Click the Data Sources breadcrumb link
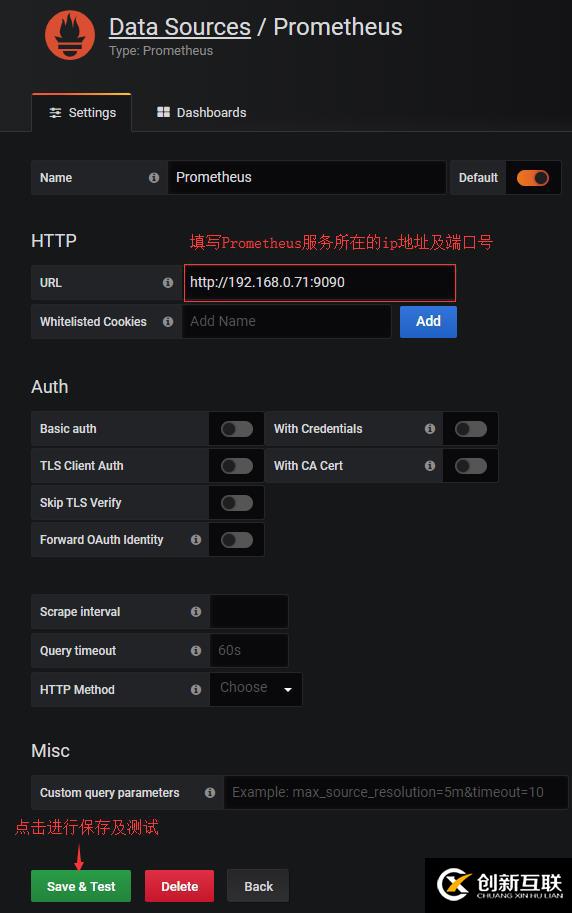 pos(180,27)
